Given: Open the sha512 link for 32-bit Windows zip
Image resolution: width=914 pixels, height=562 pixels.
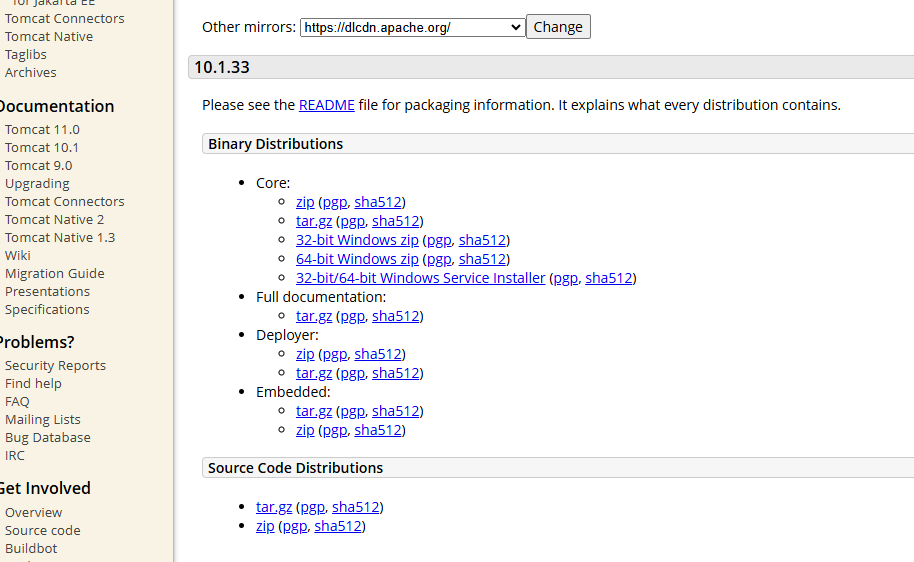Looking at the screenshot, I should pos(482,240).
